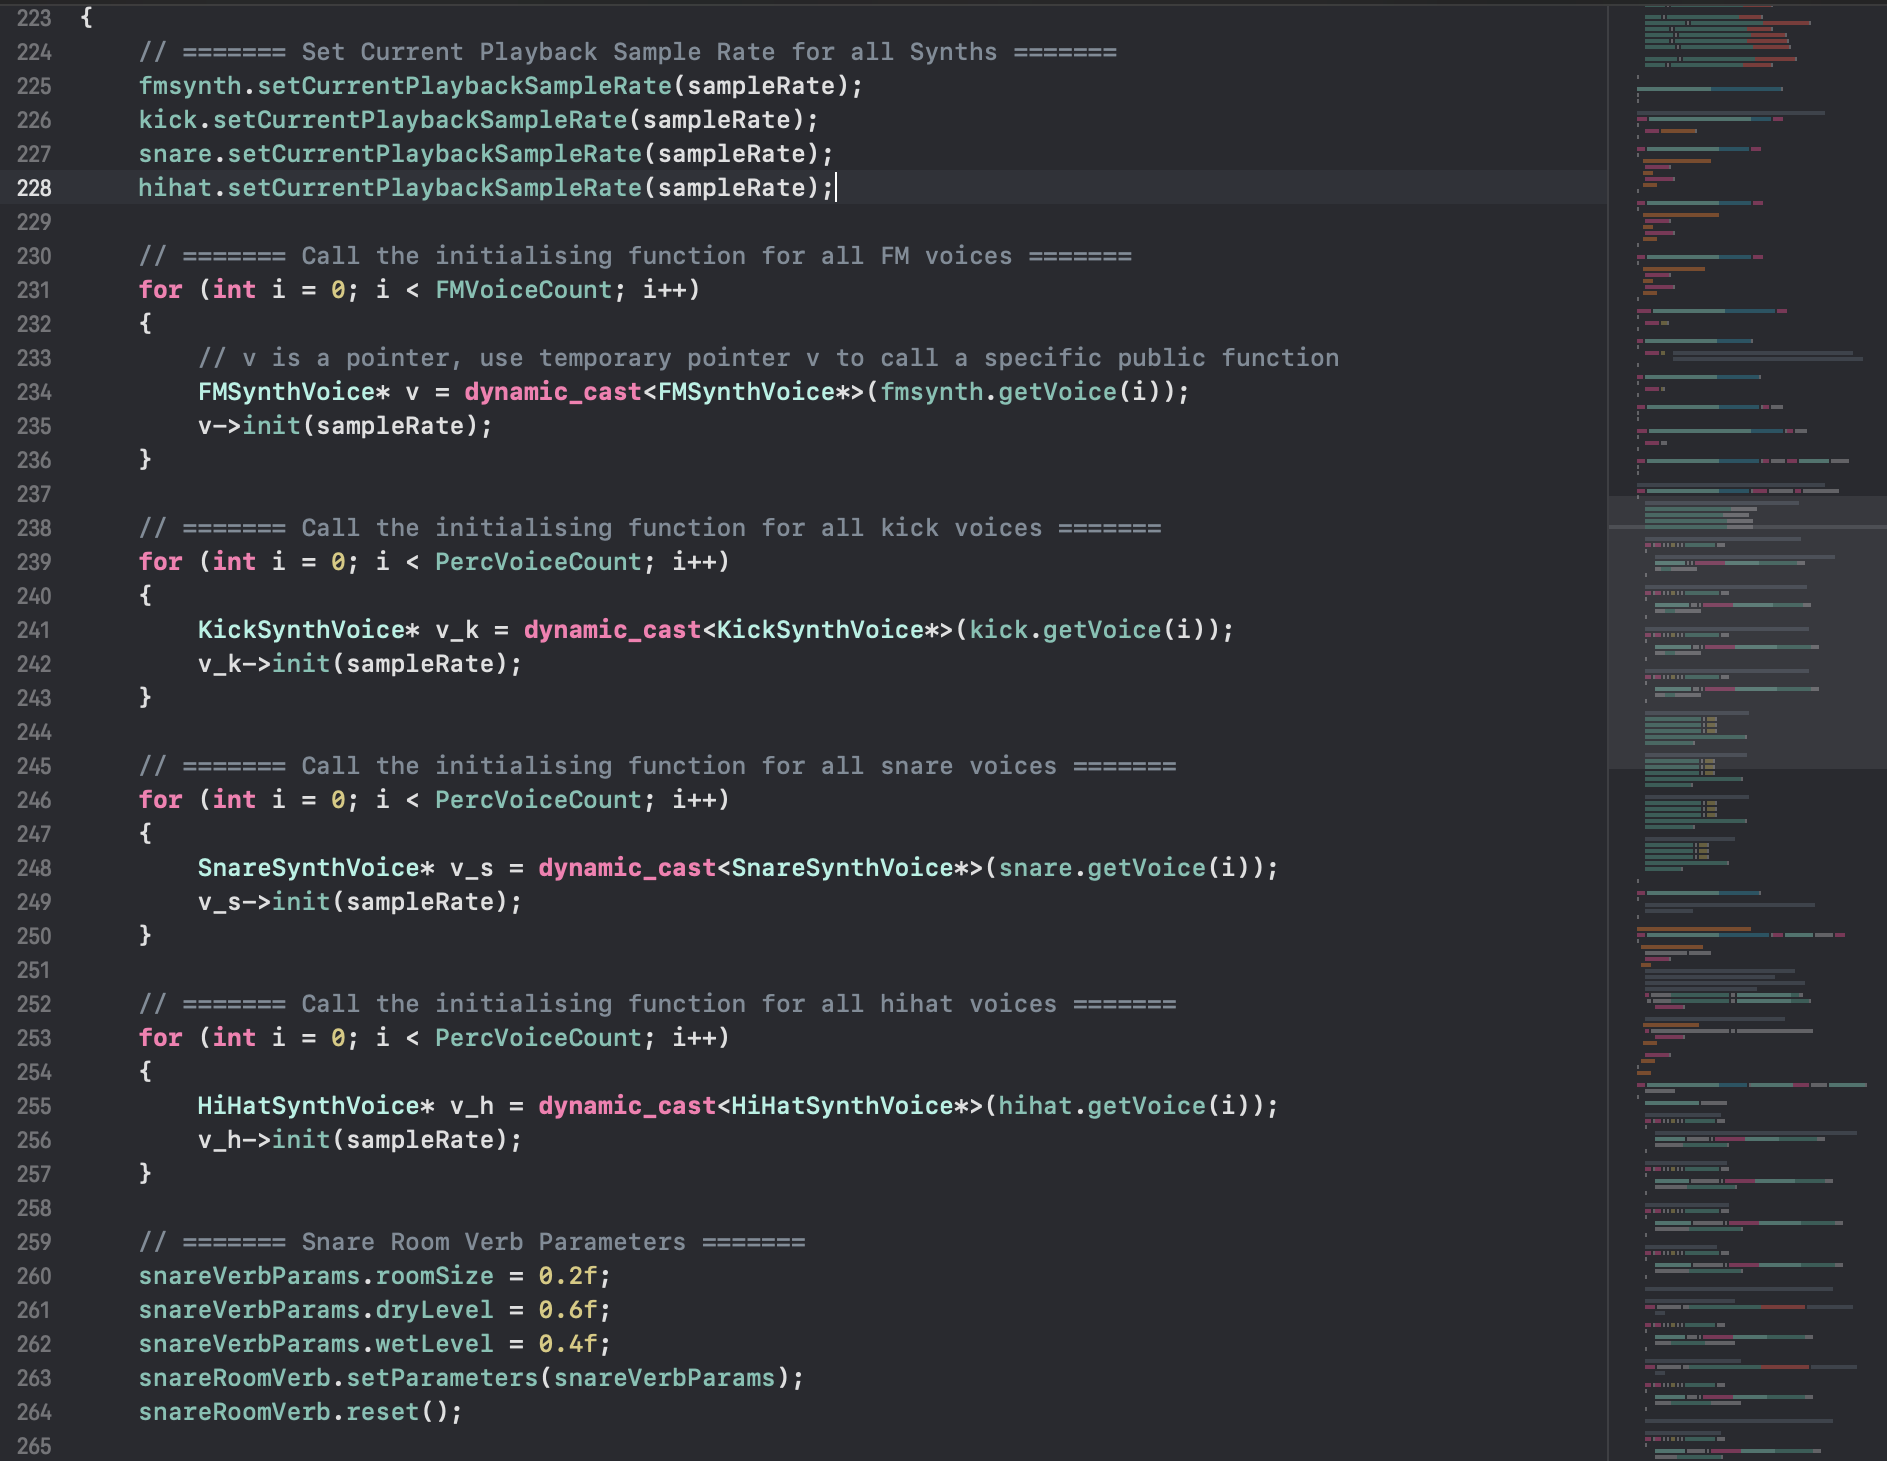This screenshot has width=1887, height=1461.
Task: Click snare.getVoice(i) on line 248
Action: (1124, 868)
